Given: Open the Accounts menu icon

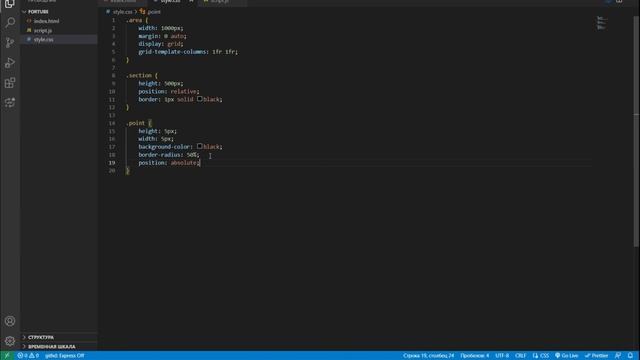Looking at the screenshot, I should [x=10, y=321].
